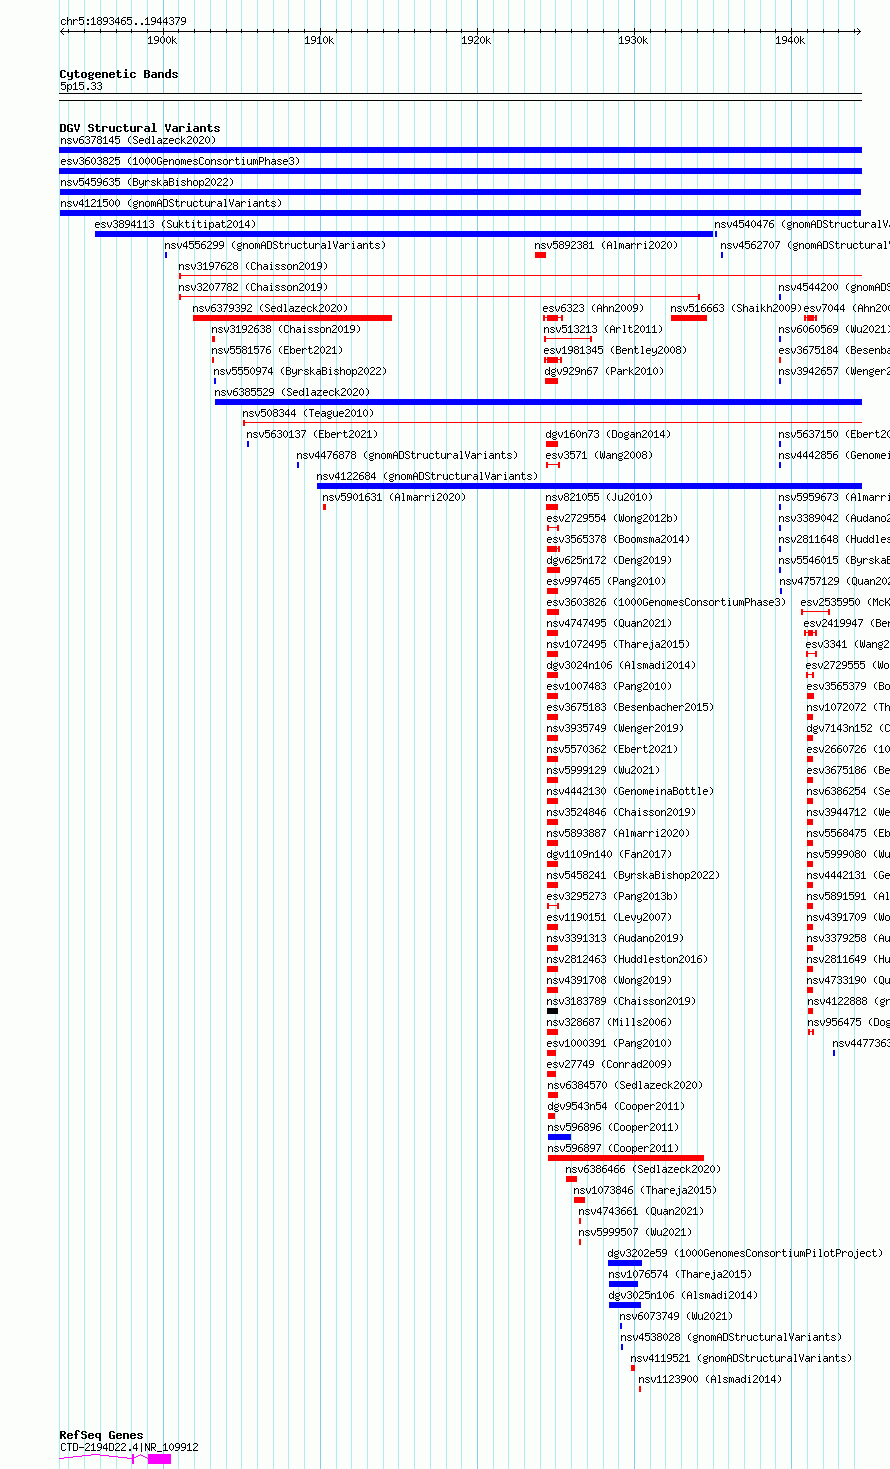The image size is (890, 1469).
Task: Open the CTD-2194D22.4|NR_109912 gene label
Action: pyautogui.click(x=129, y=1447)
